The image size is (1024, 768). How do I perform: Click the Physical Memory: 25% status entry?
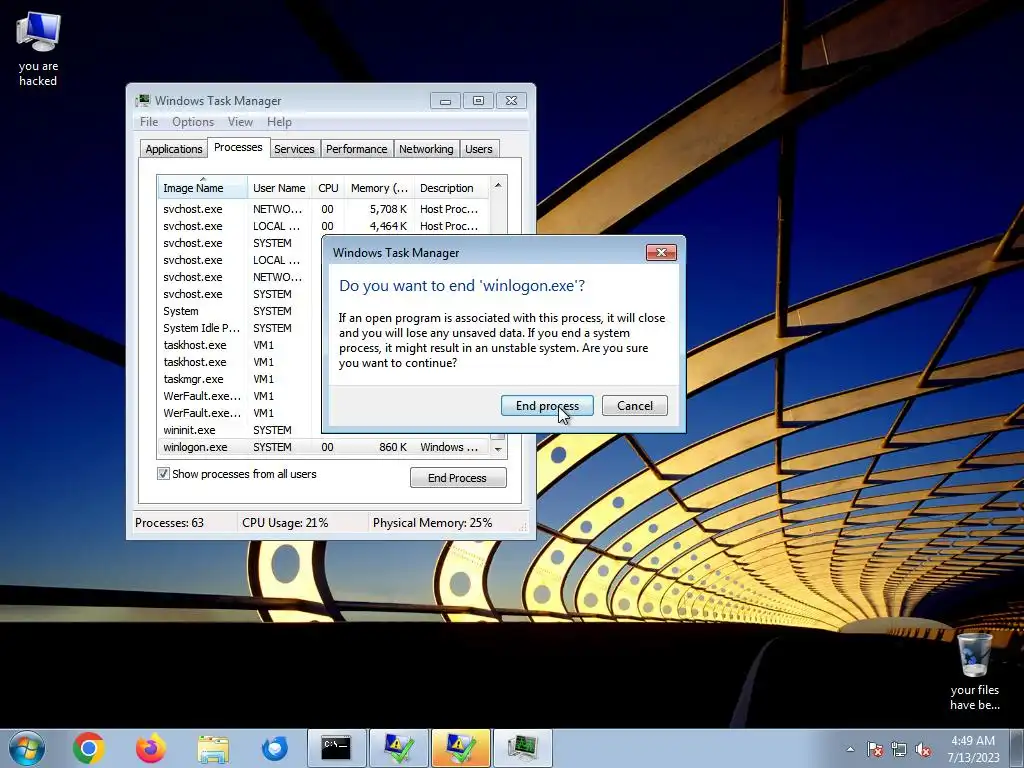pyautogui.click(x=432, y=522)
